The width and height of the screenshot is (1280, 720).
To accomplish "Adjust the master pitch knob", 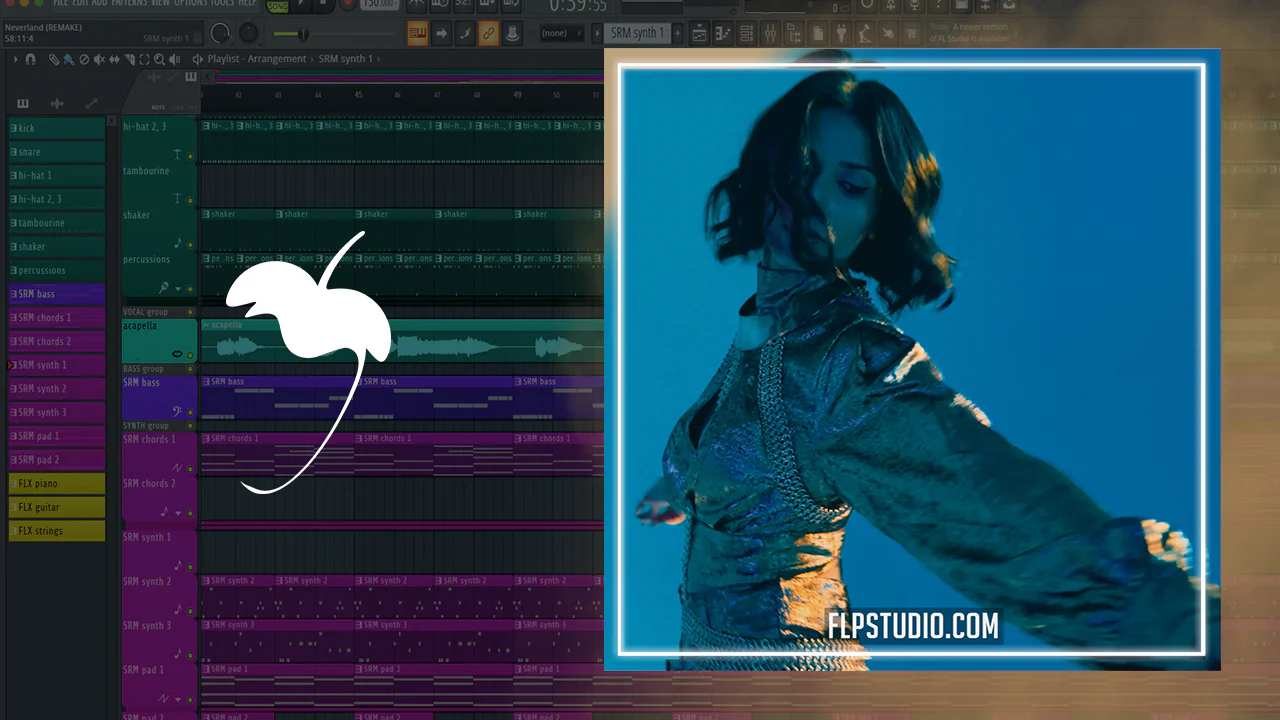I will [x=248, y=33].
